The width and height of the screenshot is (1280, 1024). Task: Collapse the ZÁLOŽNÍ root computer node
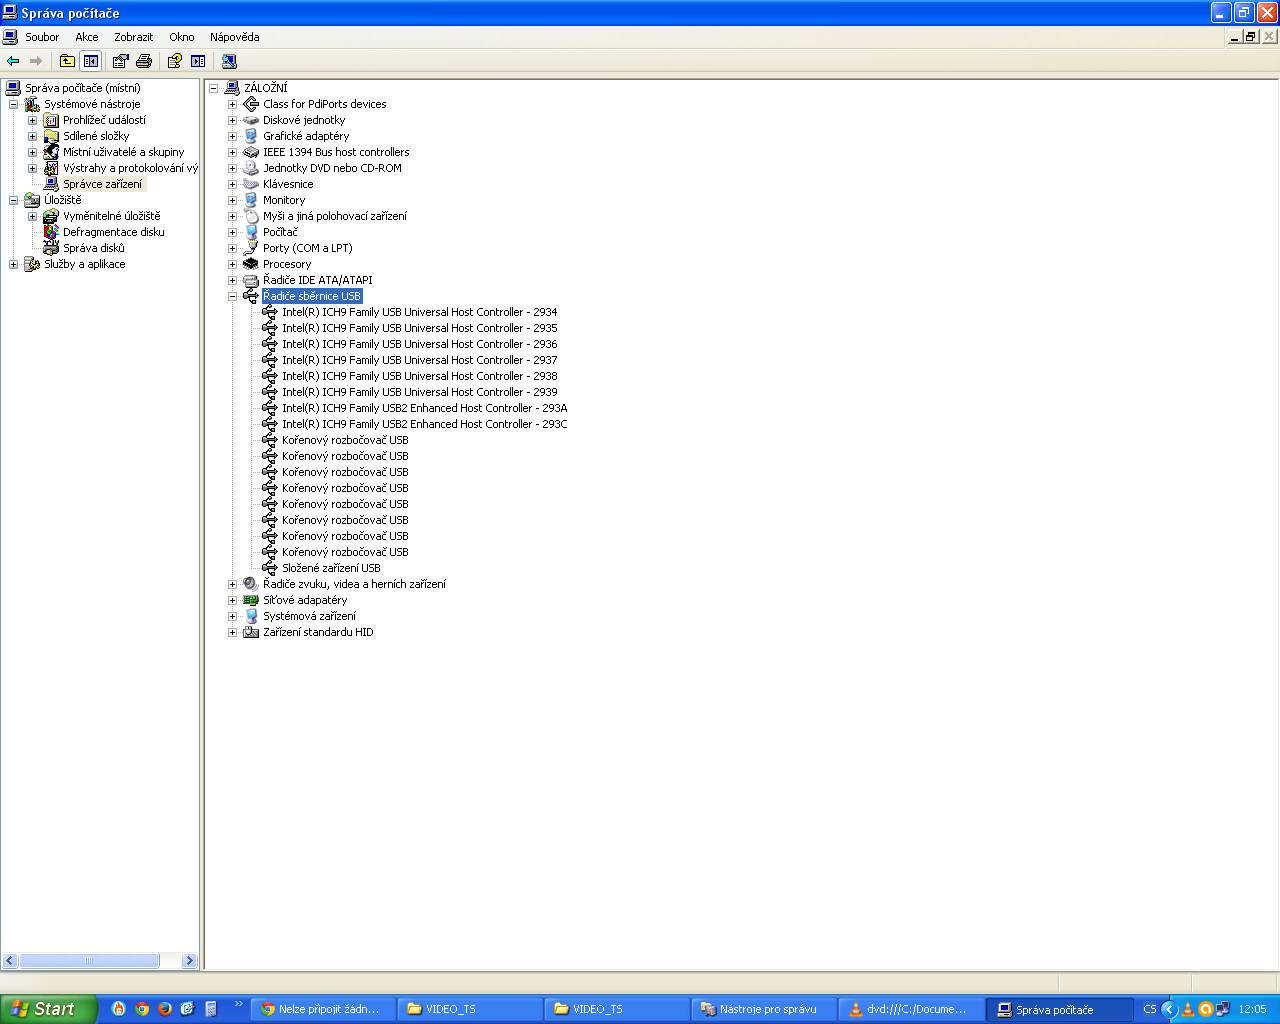213,88
